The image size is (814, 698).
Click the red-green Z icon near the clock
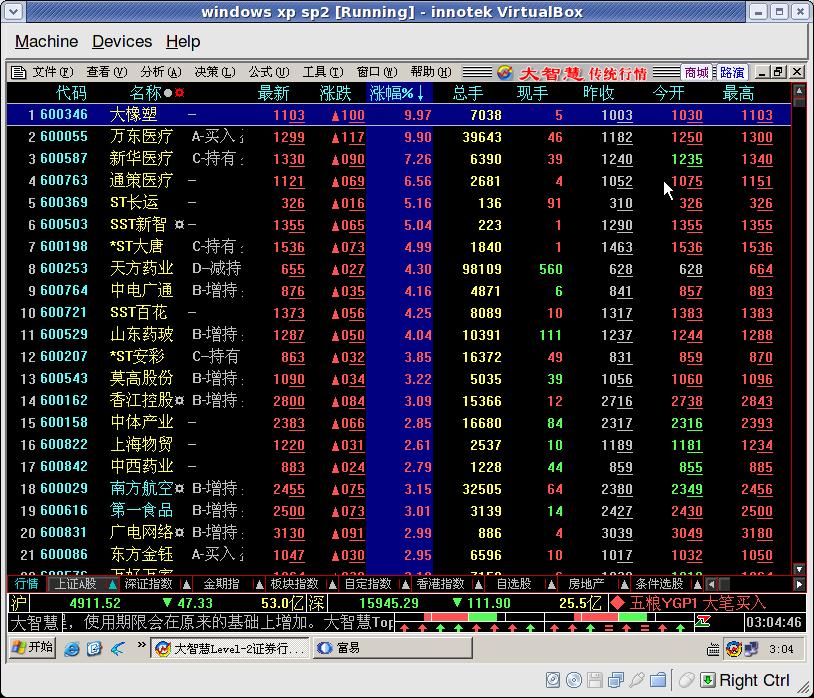[703, 621]
